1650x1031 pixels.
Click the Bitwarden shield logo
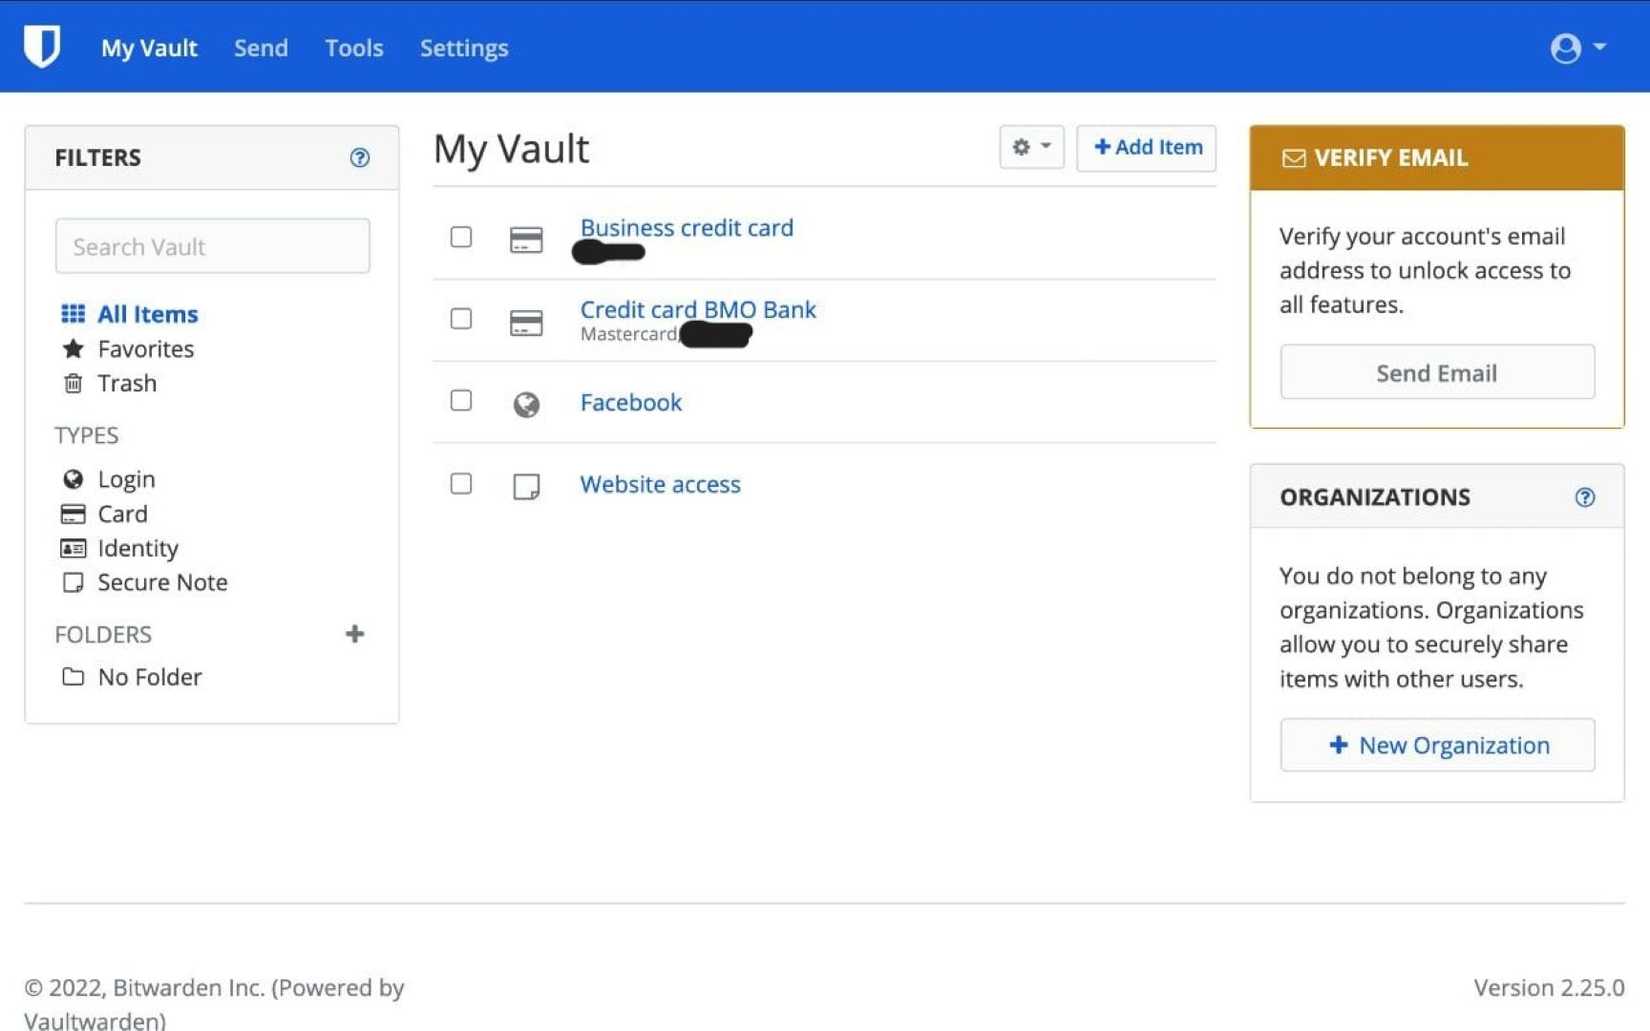click(x=42, y=46)
